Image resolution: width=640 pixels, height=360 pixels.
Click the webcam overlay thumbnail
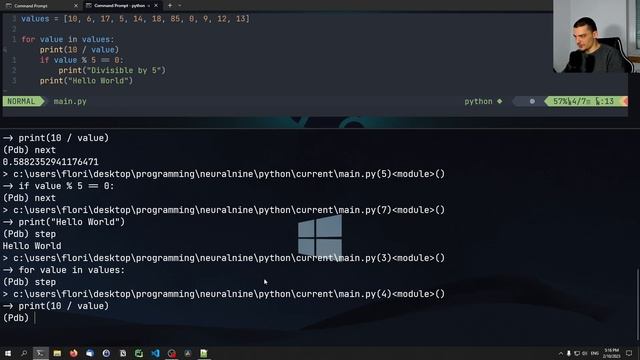(x=596, y=37)
